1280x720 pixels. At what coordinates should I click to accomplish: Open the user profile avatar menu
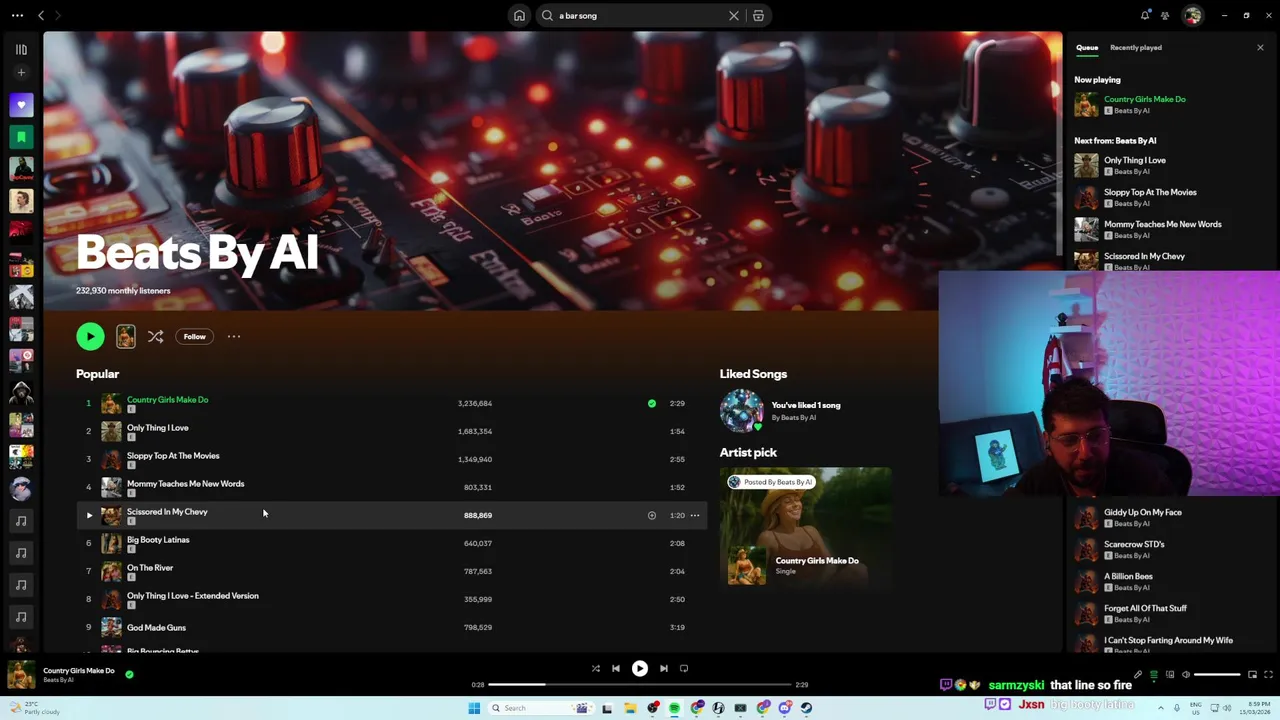coord(1192,16)
